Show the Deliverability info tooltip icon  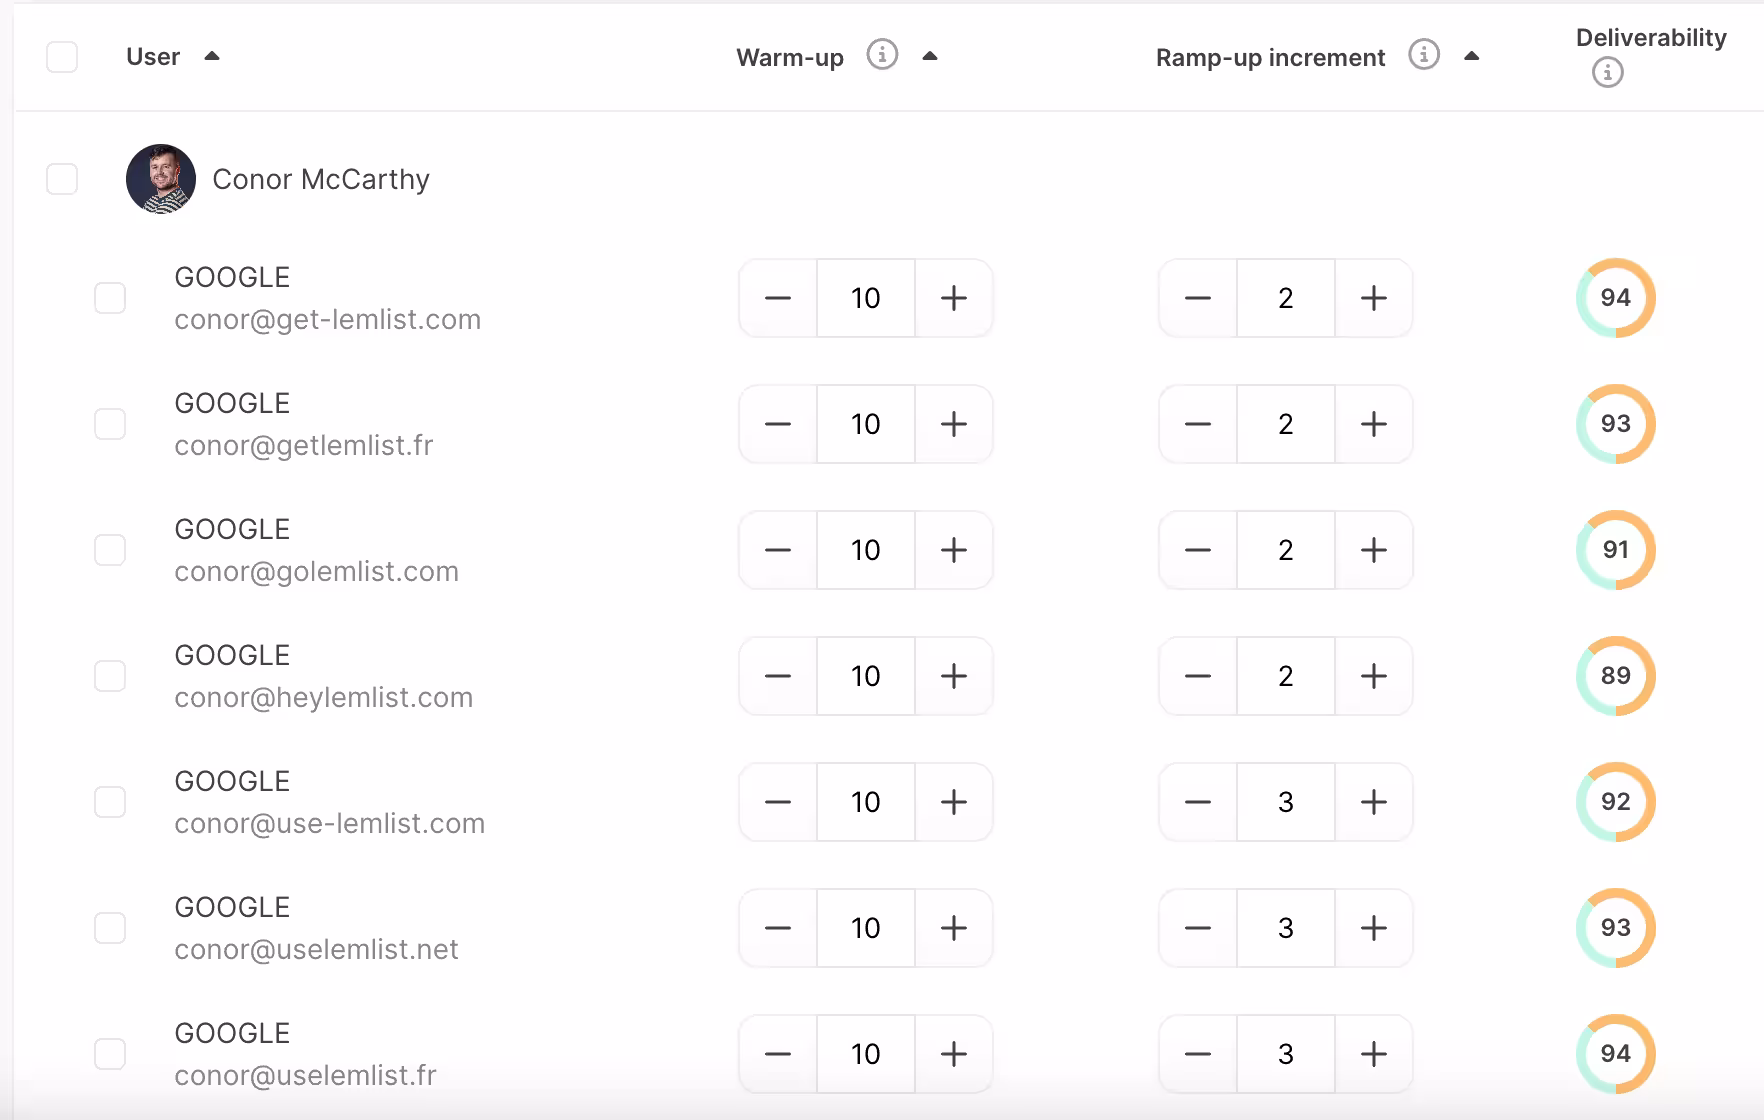tap(1608, 72)
